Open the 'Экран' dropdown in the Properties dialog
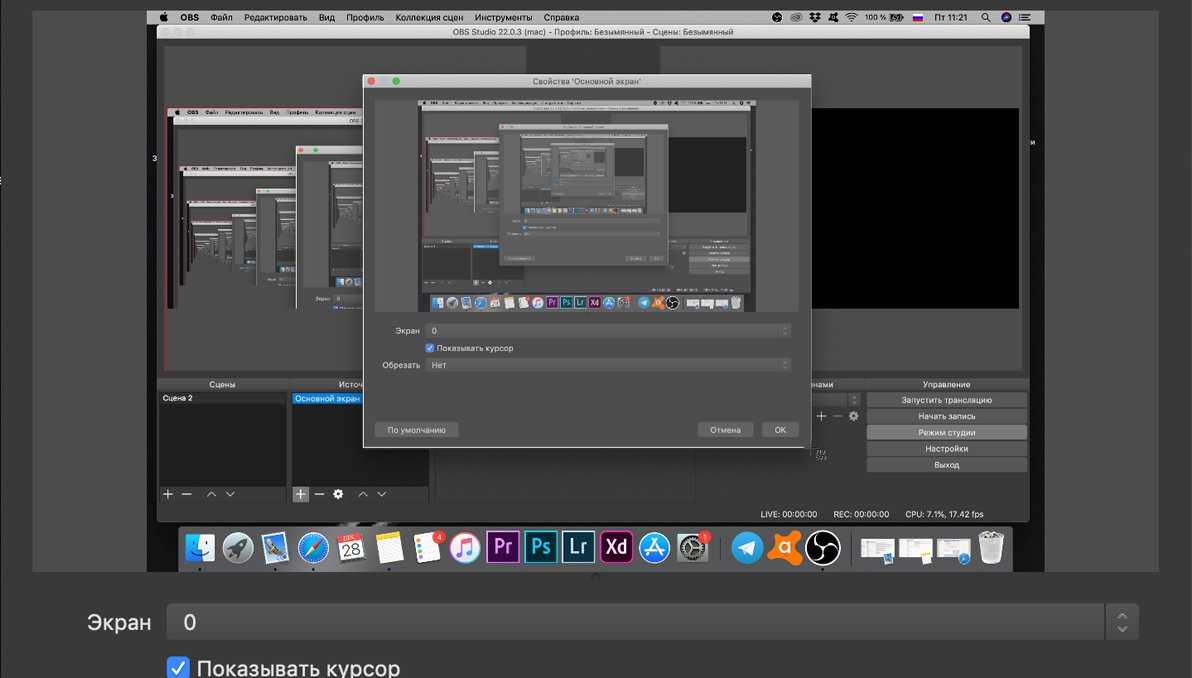This screenshot has height=678, width=1192. pos(608,331)
